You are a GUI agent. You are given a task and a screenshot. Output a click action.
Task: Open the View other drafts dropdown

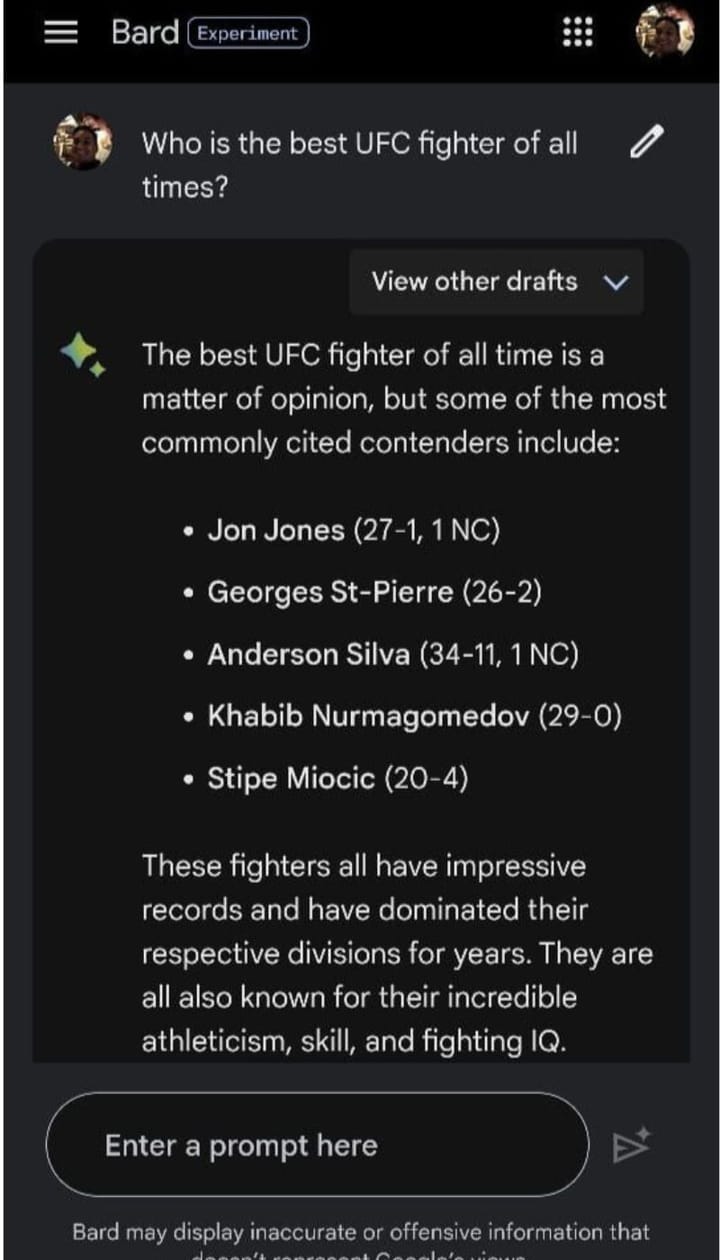pos(497,282)
